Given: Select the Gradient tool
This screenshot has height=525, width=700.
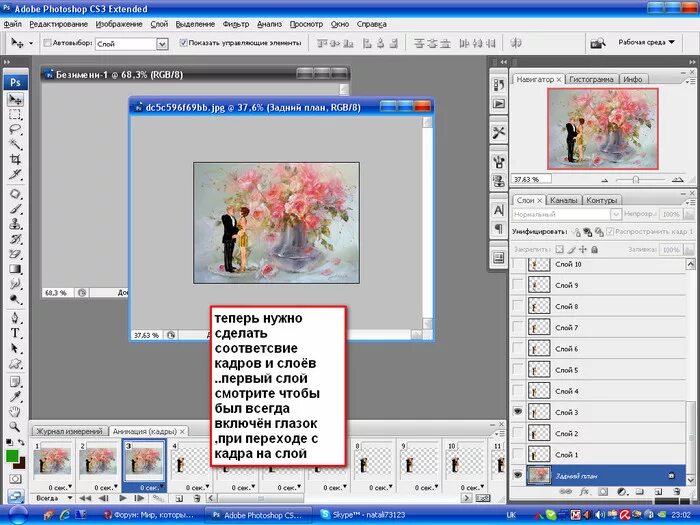Looking at the screenshot, I should click(15, 269).
